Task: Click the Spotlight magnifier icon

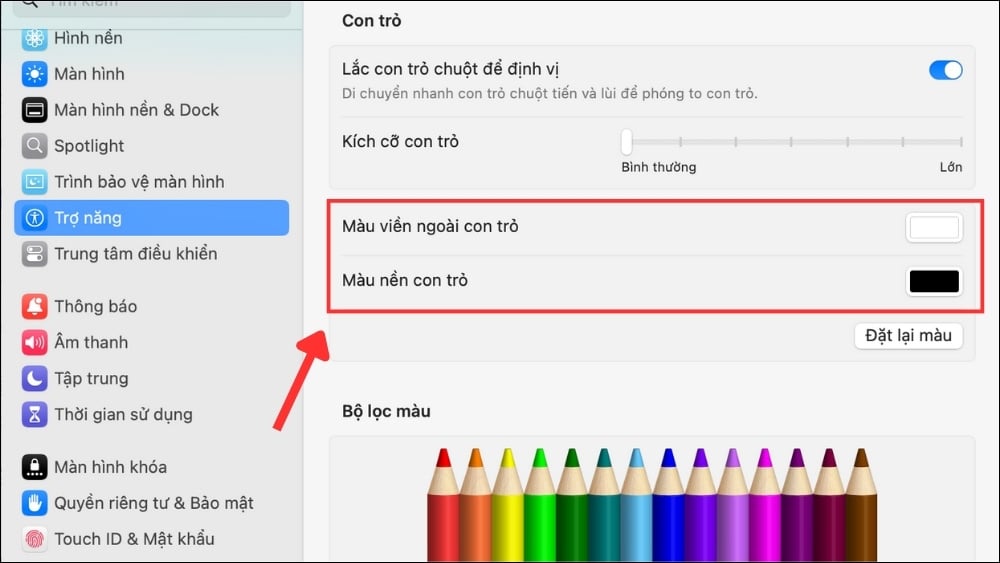Action: pos(35,146)
